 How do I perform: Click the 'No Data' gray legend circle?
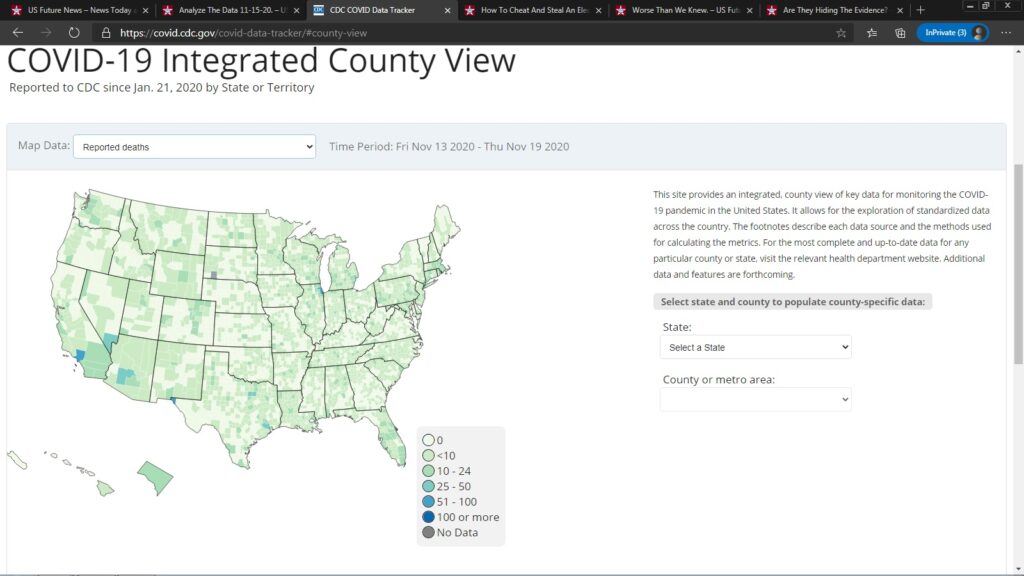pos(428,532)
